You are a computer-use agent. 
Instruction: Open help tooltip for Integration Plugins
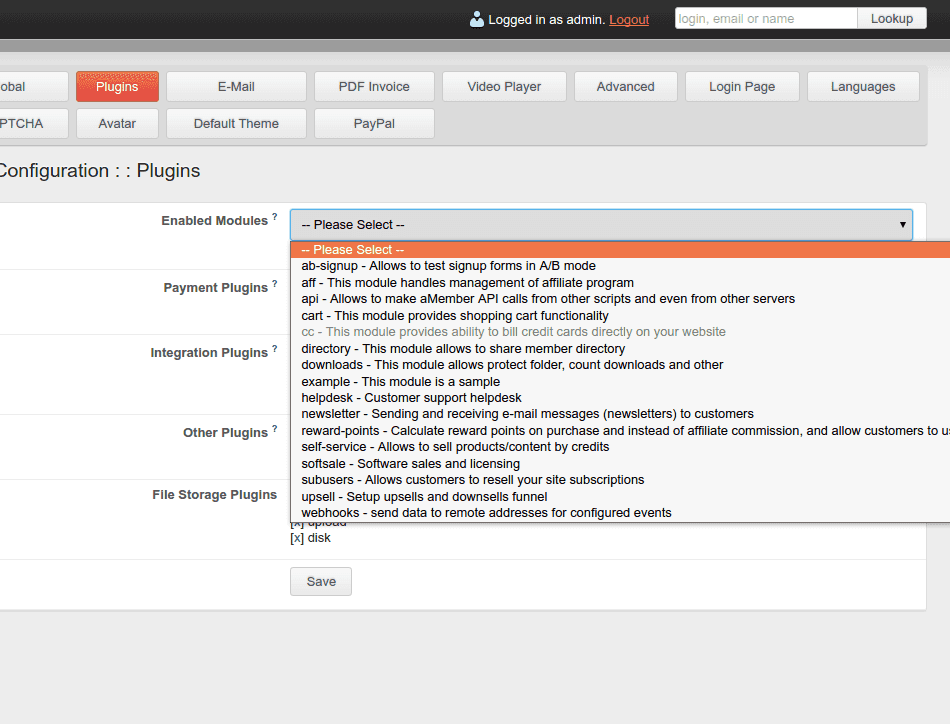(274, 348)
